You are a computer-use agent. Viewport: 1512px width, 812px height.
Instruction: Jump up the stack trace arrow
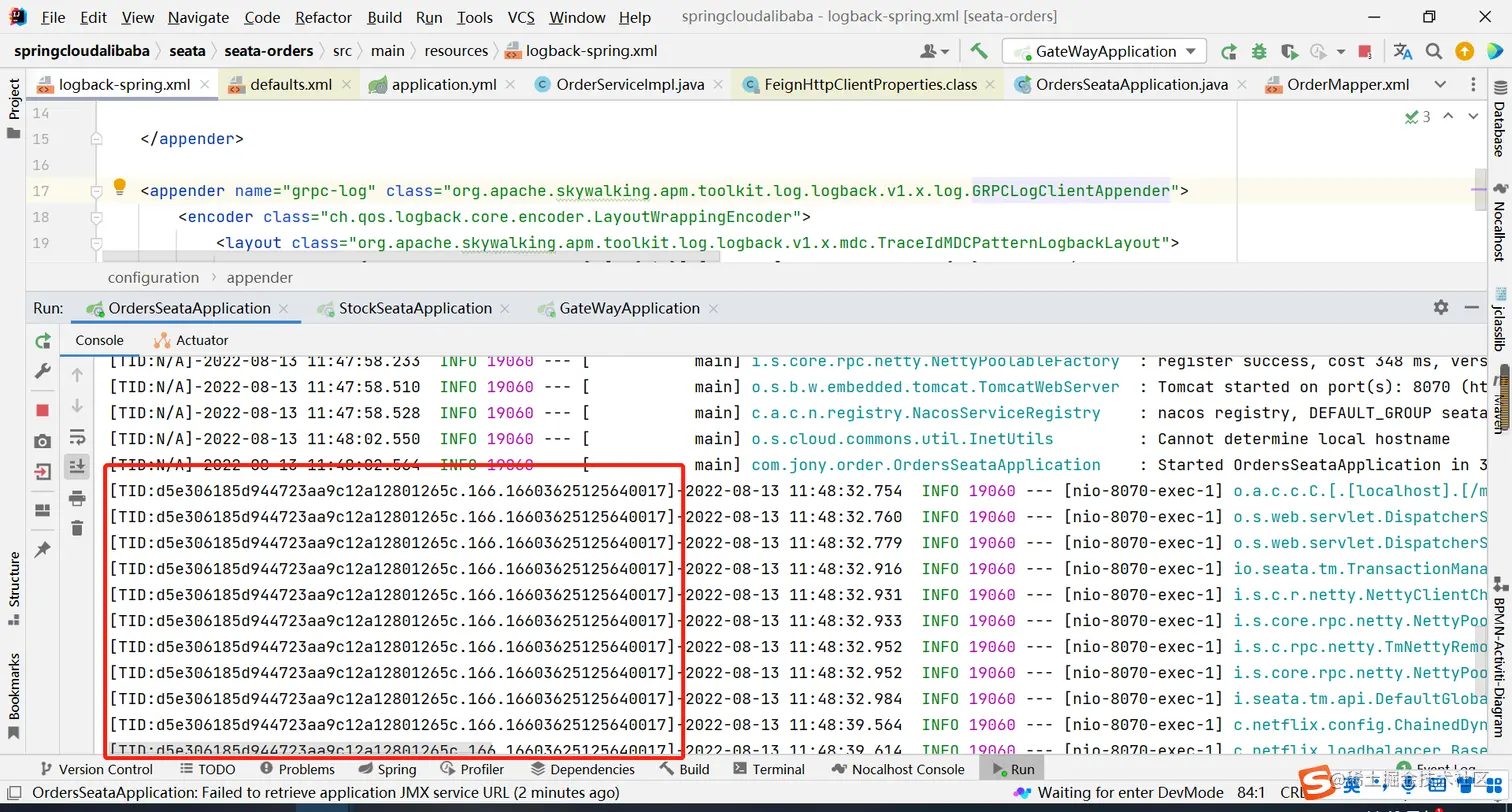point(77,375)
